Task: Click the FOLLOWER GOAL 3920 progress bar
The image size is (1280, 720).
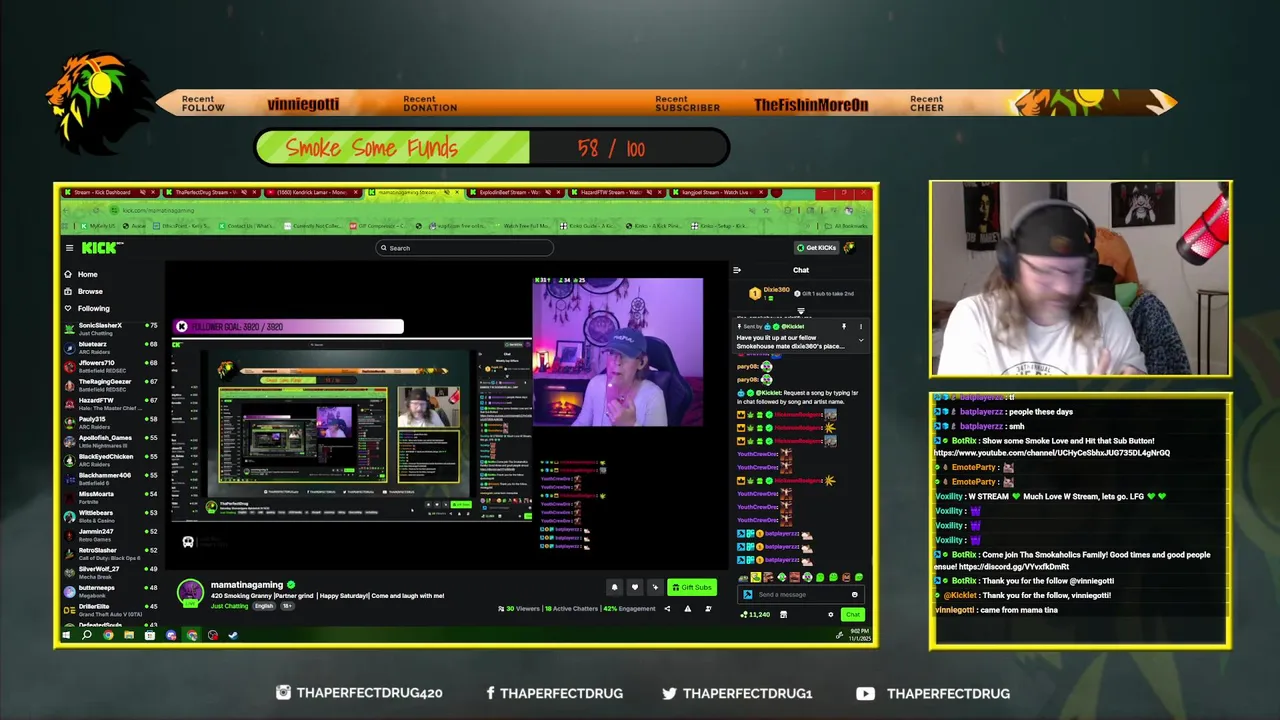Action: pyautogui.click(x=289, y=326)
